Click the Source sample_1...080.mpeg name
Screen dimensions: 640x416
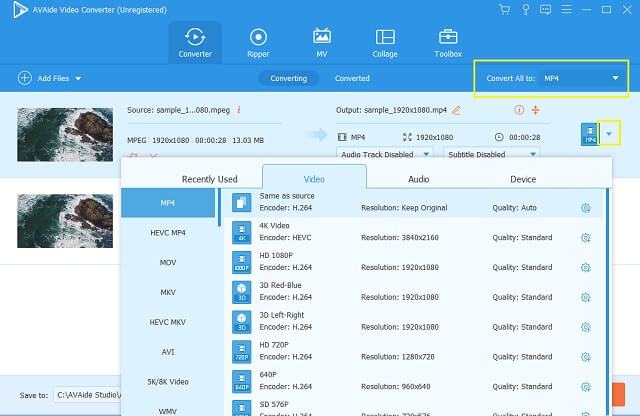click(178, 110)
